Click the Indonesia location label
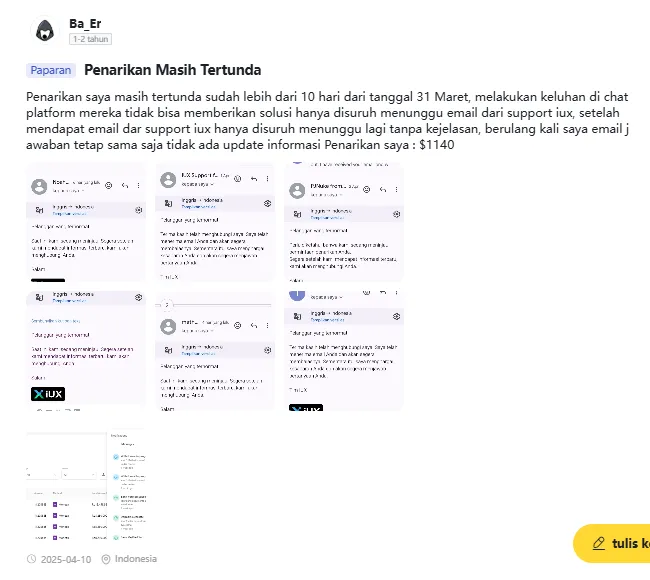The width and height of the screenshot is (650, 580). click(x=136, y=559)
